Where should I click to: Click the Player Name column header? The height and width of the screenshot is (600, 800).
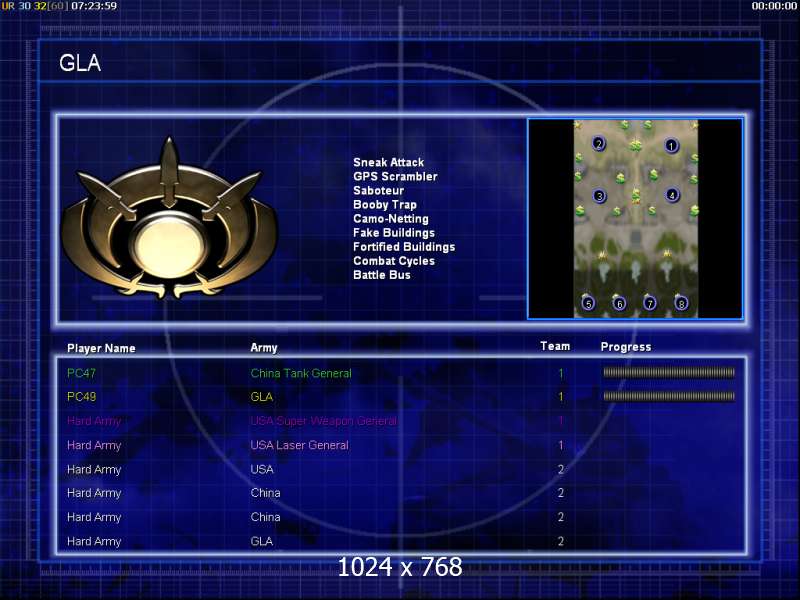pos(101,348)
